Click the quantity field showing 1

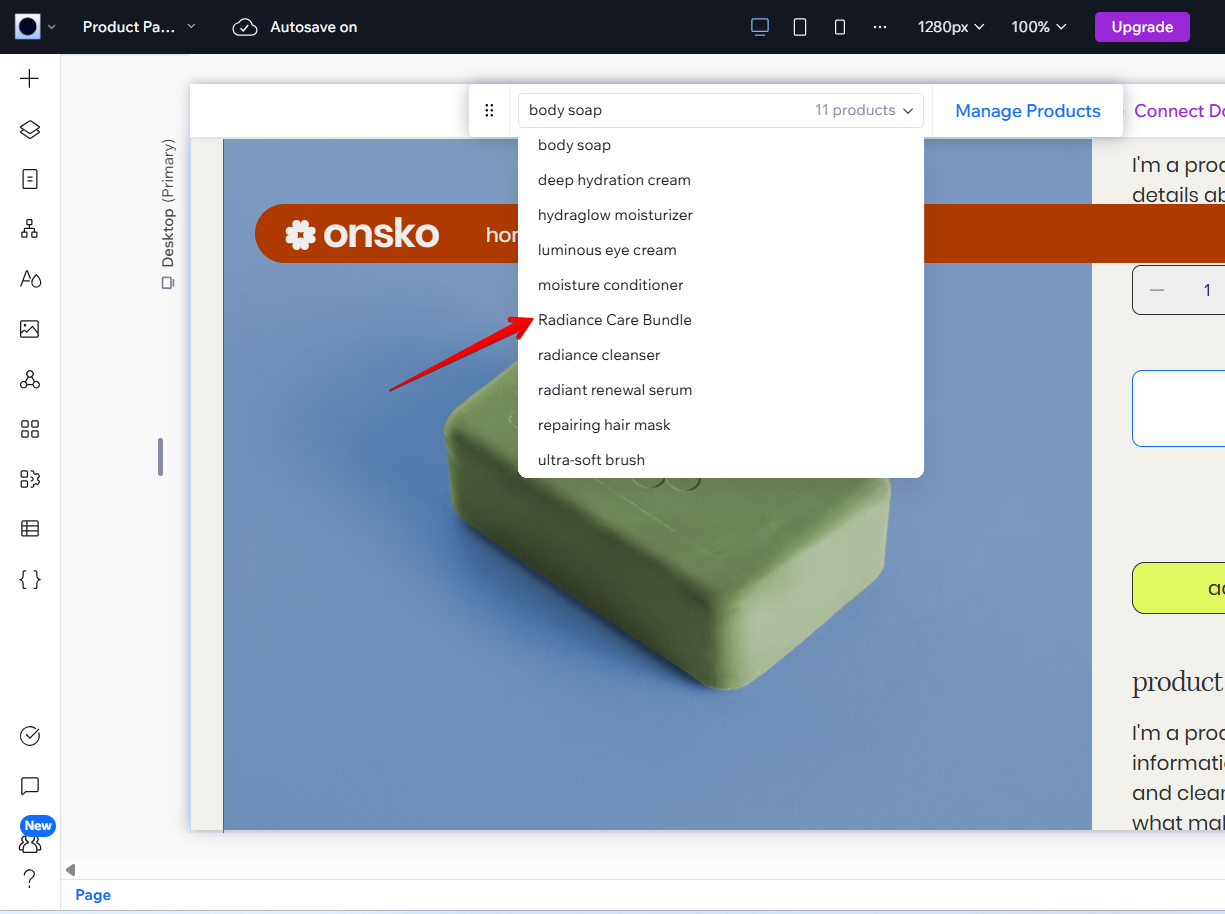click(1208, 290)
